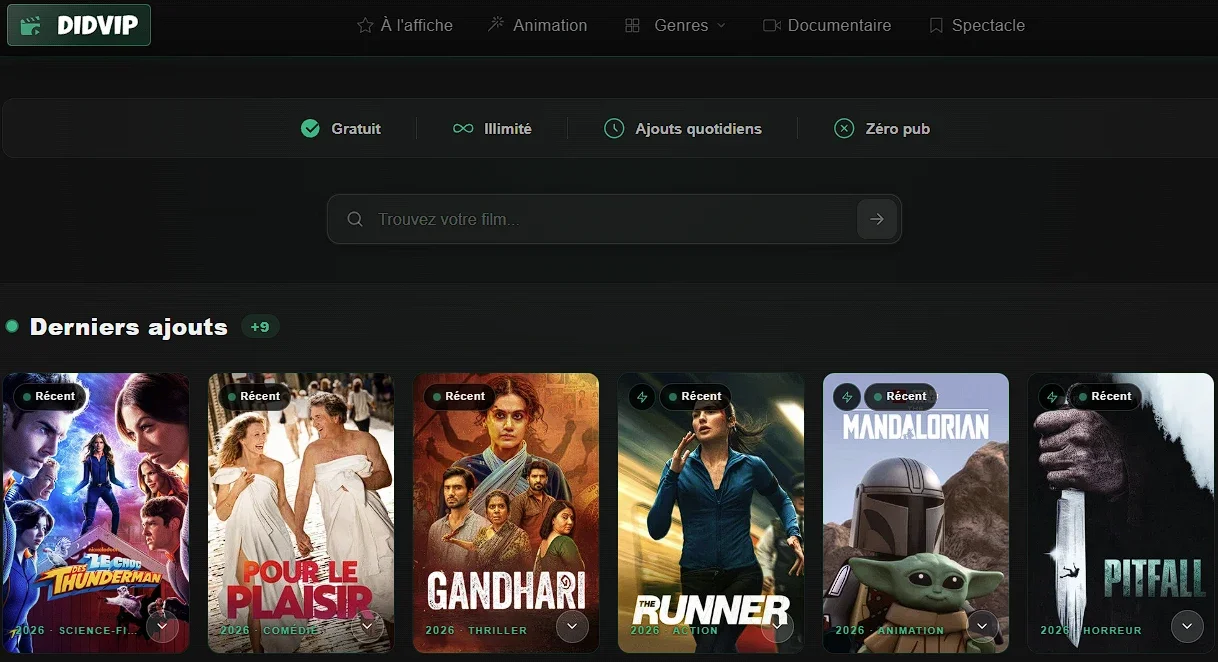Click the "2026 · THRILLER" label on Gandhari

pyautogui.click(x=476, y=630)
